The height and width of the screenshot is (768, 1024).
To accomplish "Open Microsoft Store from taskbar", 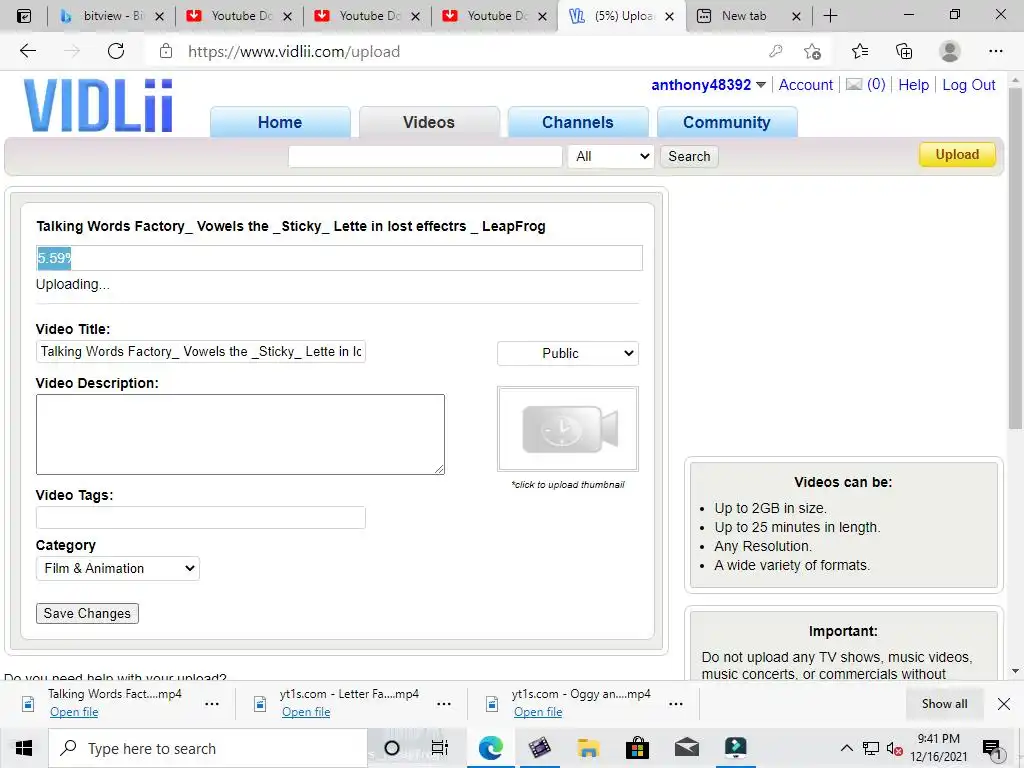I will (637, 748).
